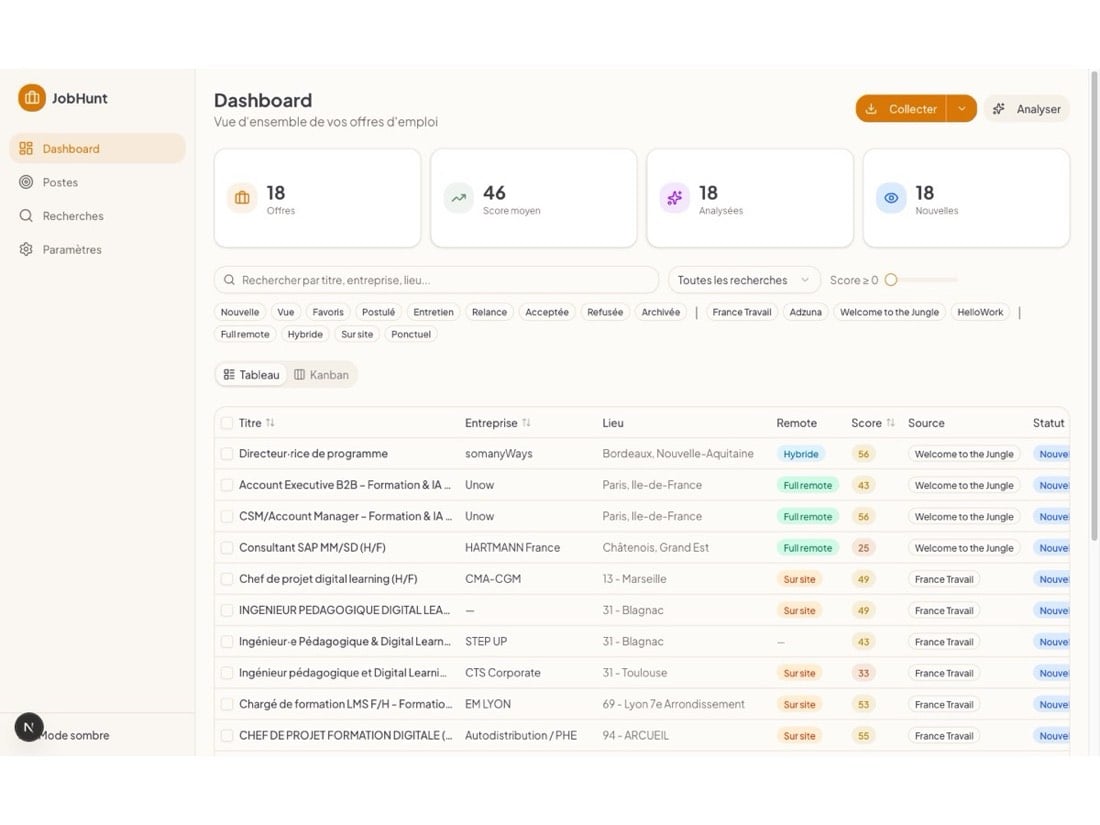Screen dimensions: 1100x825
Task: Toggle the Postulé filter chip
Action: click(378, 312)
